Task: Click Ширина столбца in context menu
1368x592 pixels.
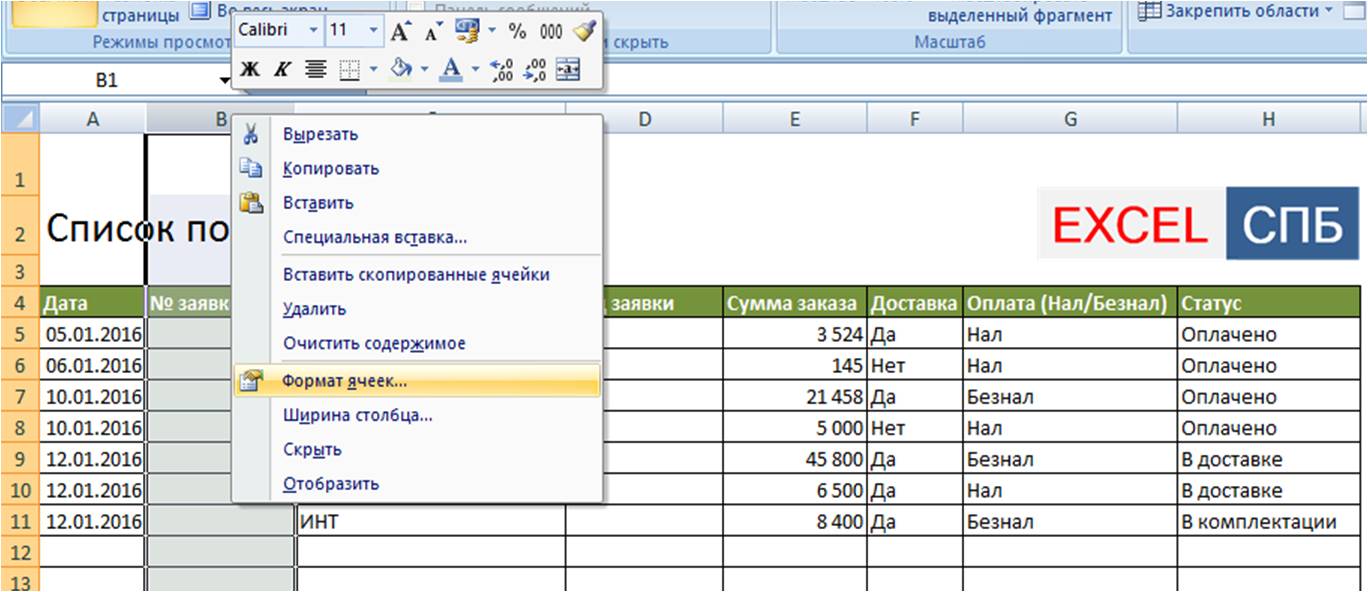Action: coord(357,415)
